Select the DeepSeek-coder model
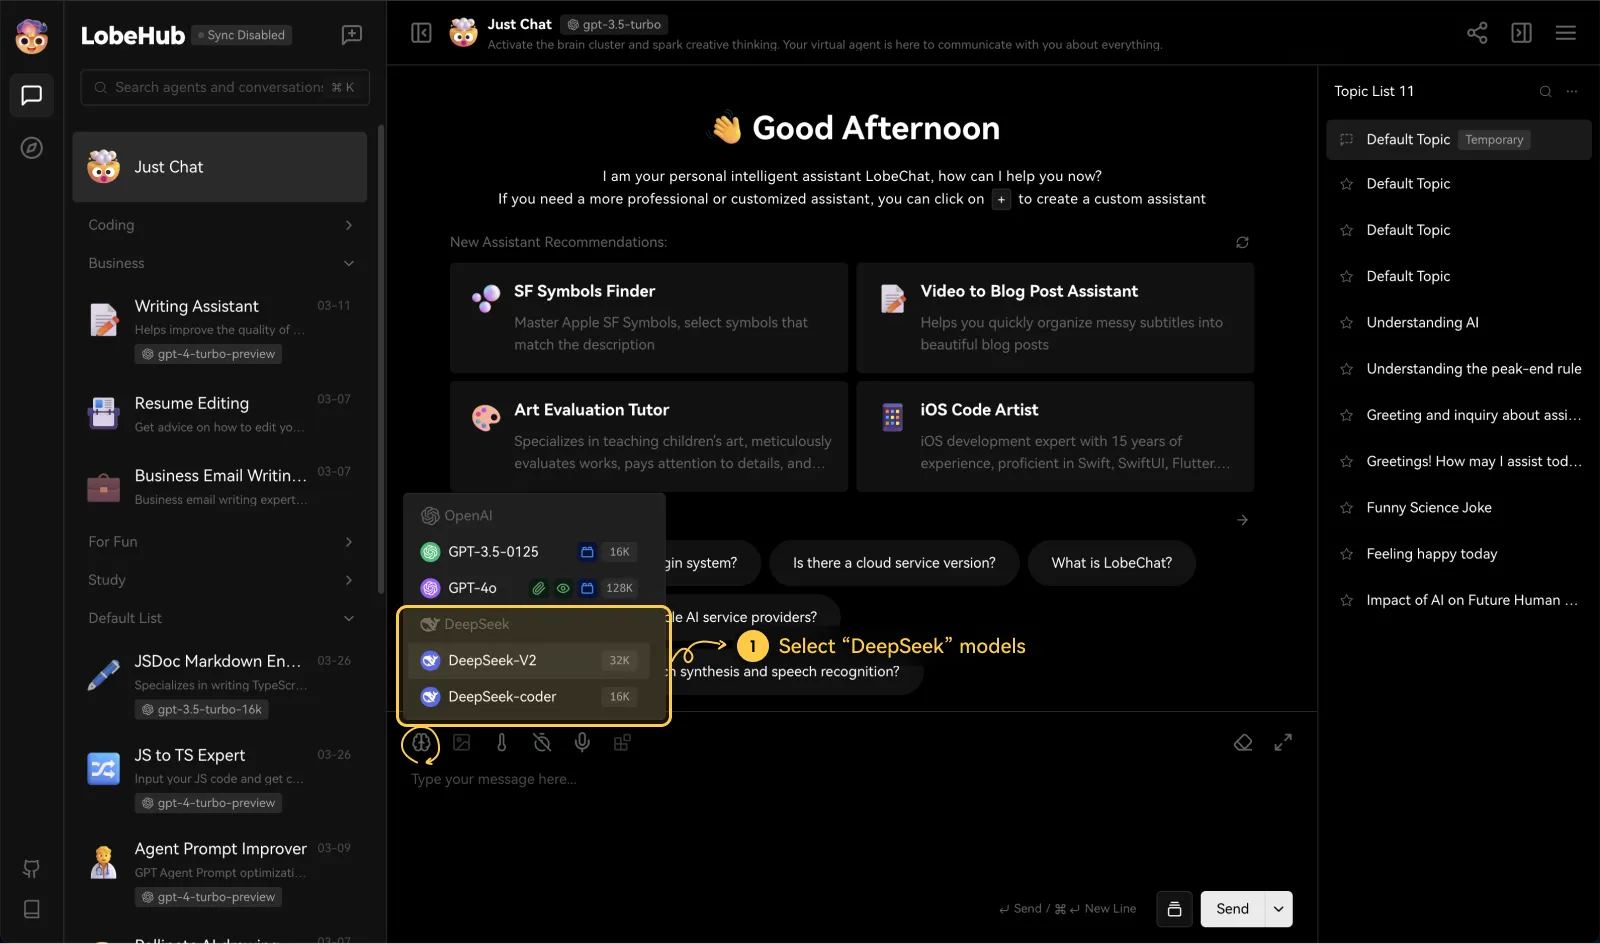1600x944 pixels. 530,697
